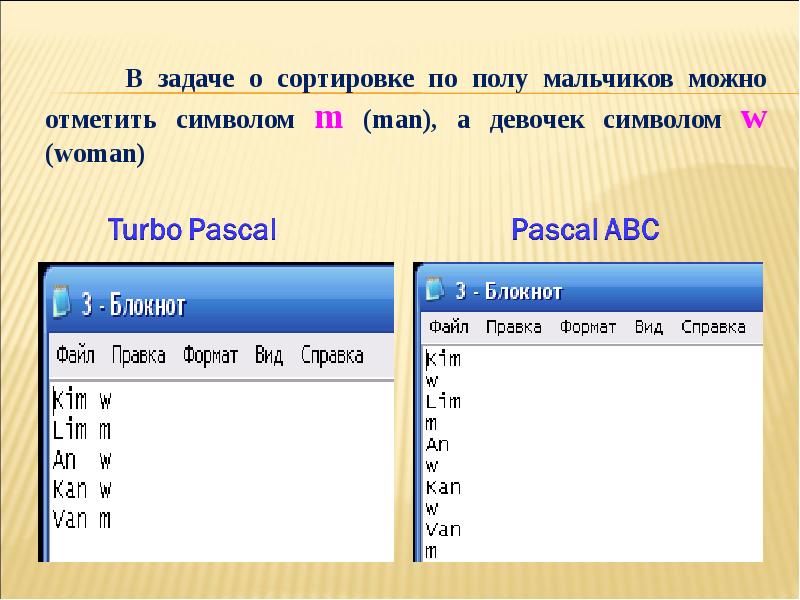Click the 'An  w' line in Turbo Pascal Notepad

tap(81, 460)
